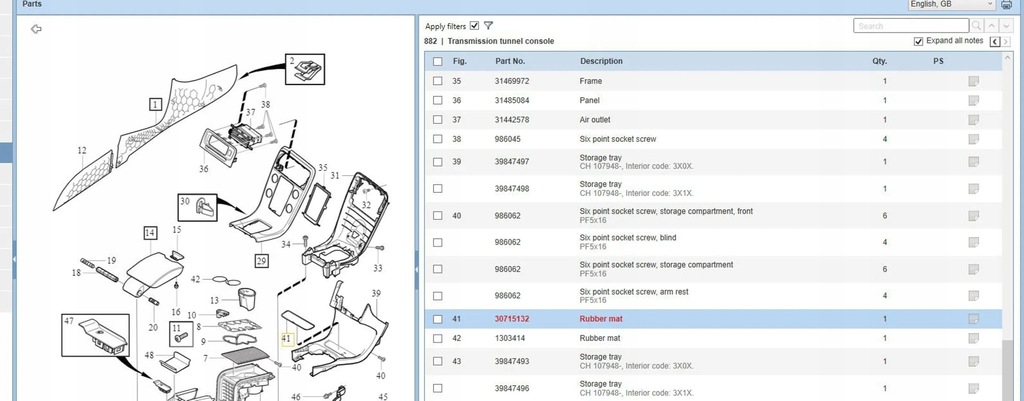Tick the checkbox for Fig. 43 Storage tray
The image size is (1024, 401).
(x=438, y=361)
